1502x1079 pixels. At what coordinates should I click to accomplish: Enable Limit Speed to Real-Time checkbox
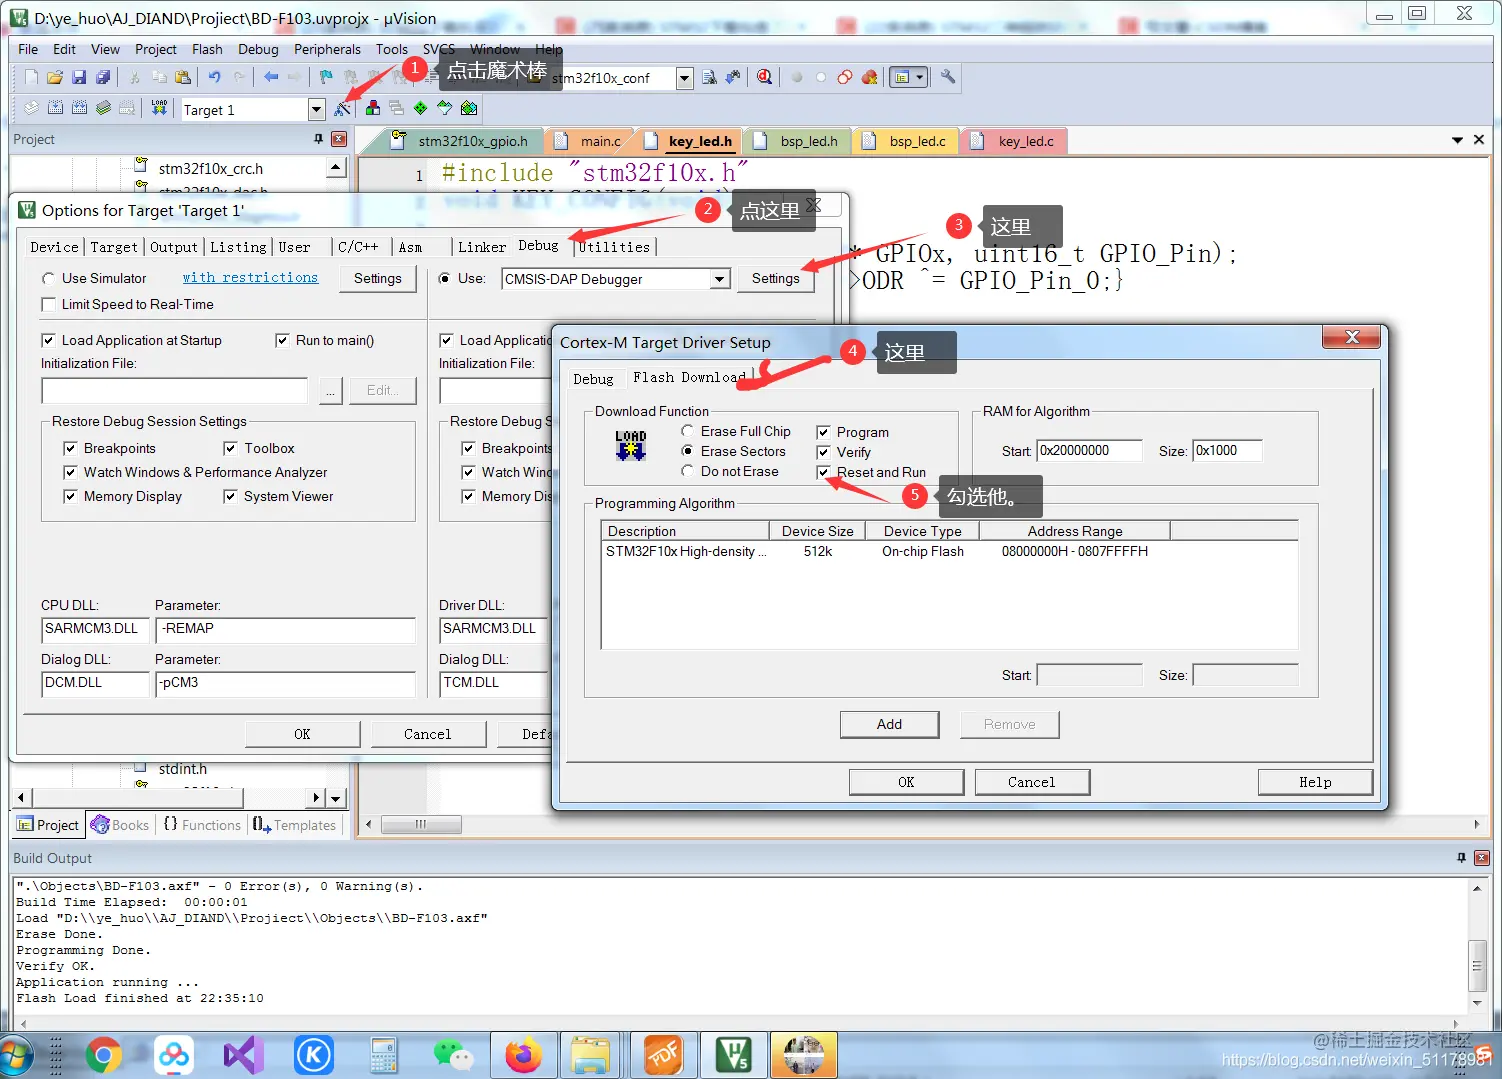point(48,304)
